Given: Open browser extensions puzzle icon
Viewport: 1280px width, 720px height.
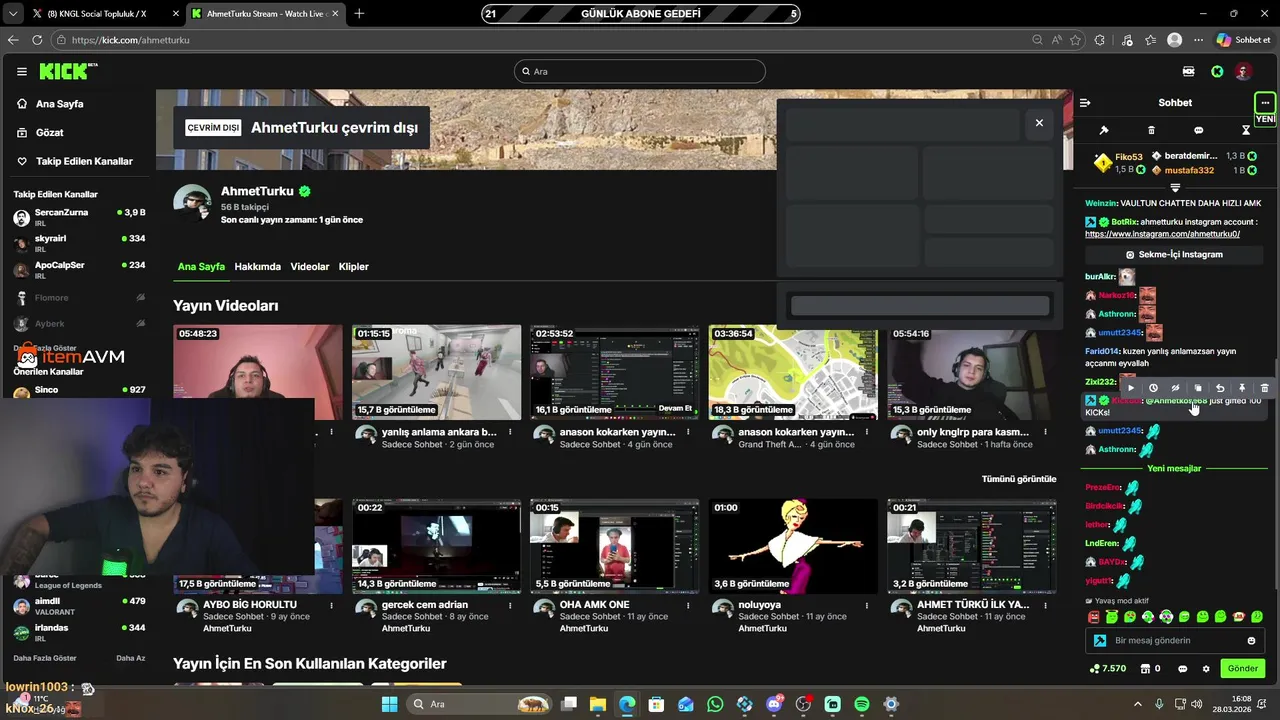Looking at the screenshot, I should point(1100,40).
